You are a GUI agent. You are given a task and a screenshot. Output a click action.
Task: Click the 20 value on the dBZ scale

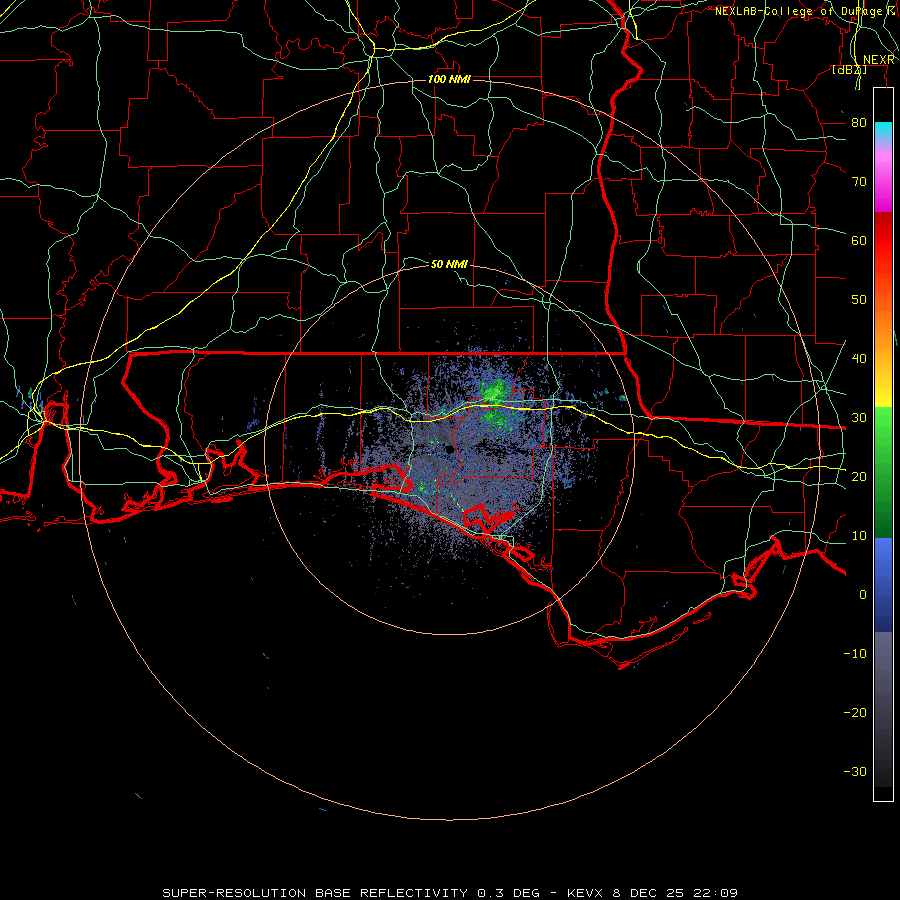(859, 476)
